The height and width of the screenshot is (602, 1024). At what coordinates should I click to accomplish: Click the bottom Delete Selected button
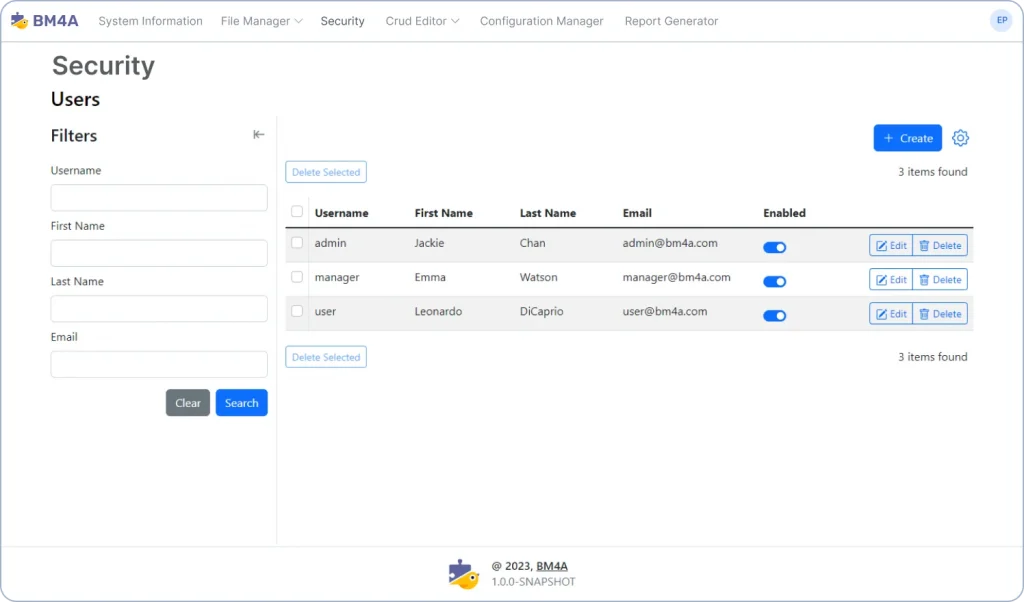pos(326,357)
